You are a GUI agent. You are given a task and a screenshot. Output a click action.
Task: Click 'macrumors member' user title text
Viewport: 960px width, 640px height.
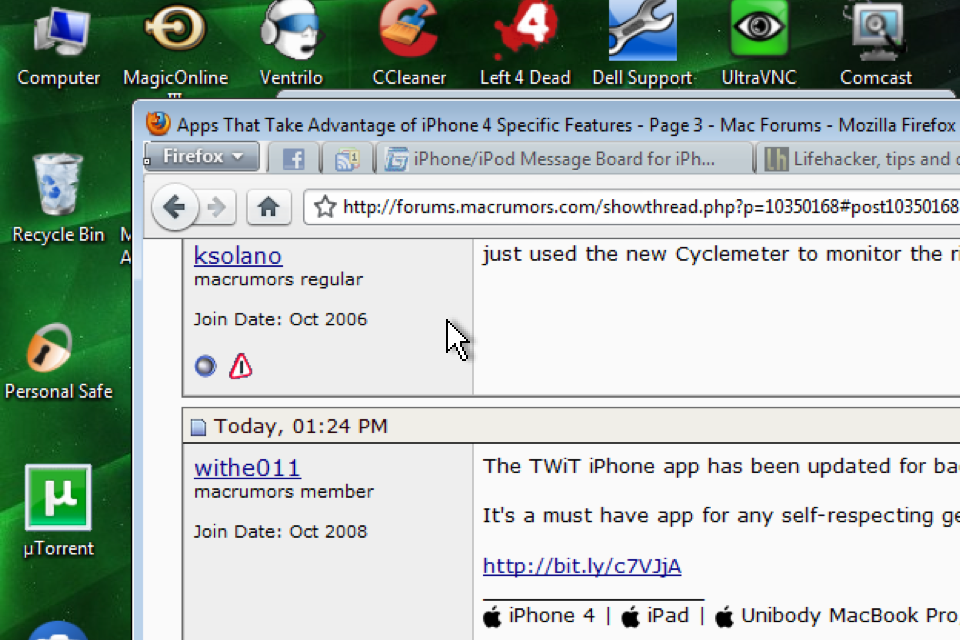pyautogui.click(x=284, y=492)
